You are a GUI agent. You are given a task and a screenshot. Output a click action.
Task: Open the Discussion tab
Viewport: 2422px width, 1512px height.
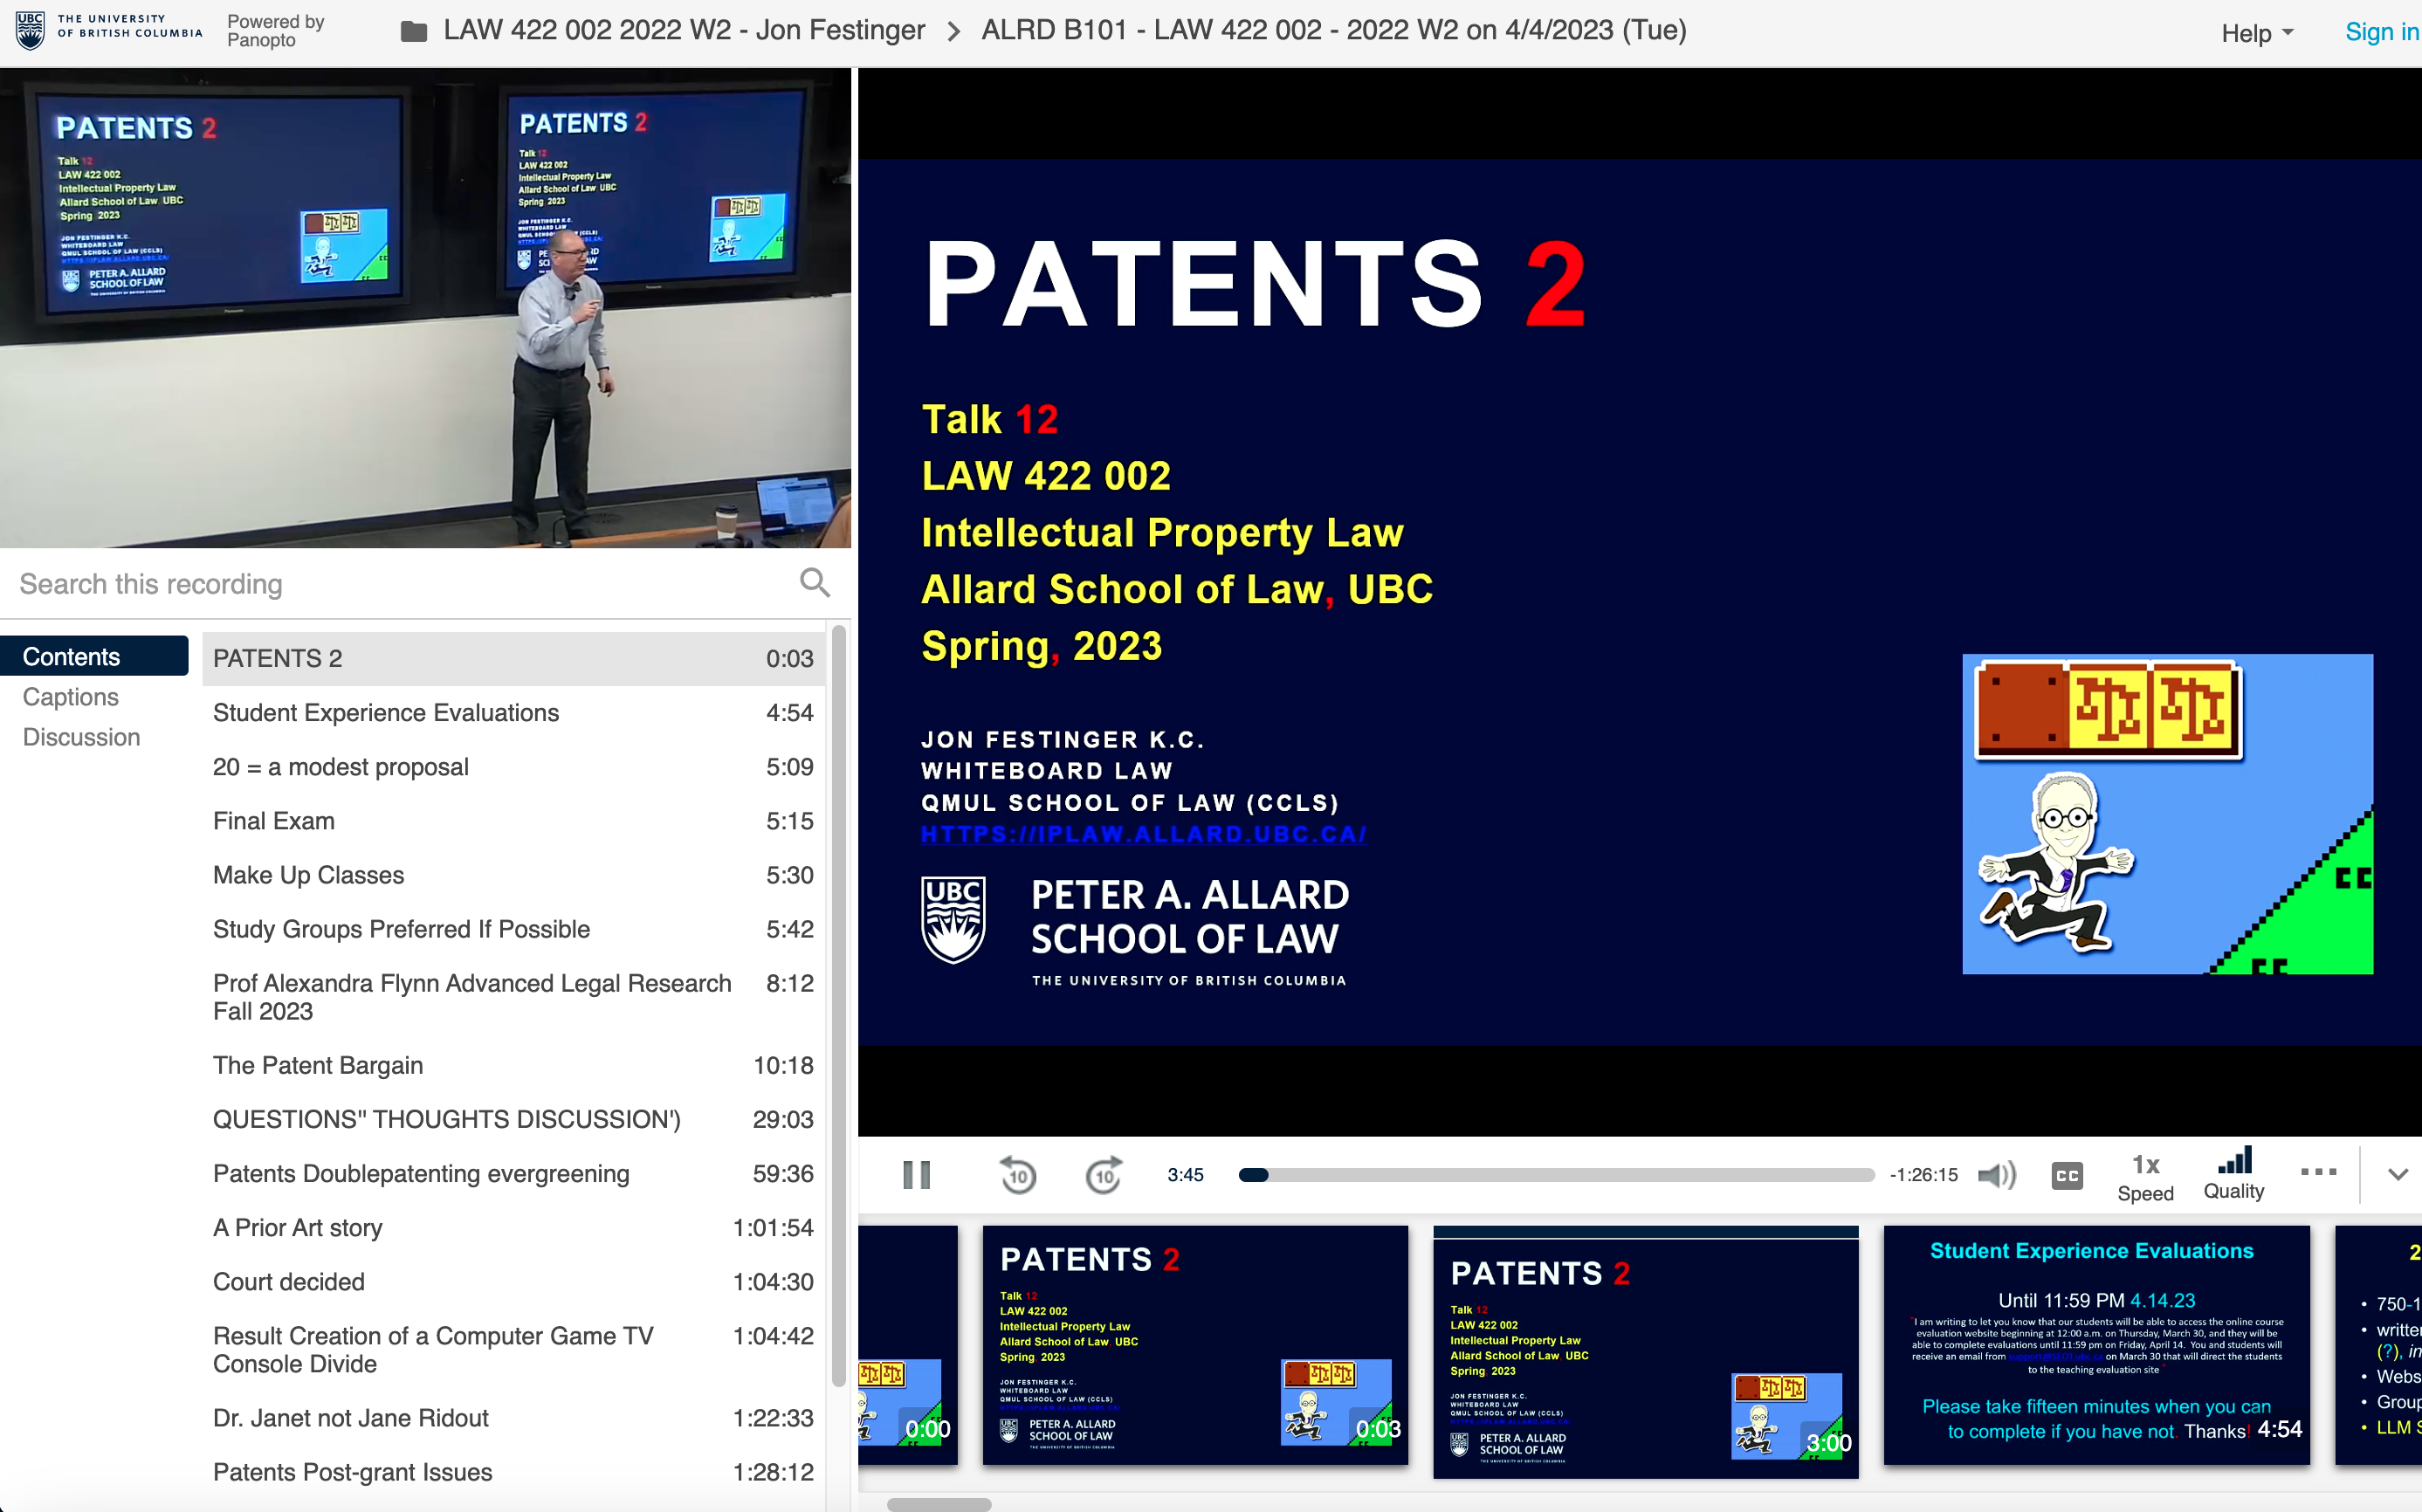(x=81, y=737)
